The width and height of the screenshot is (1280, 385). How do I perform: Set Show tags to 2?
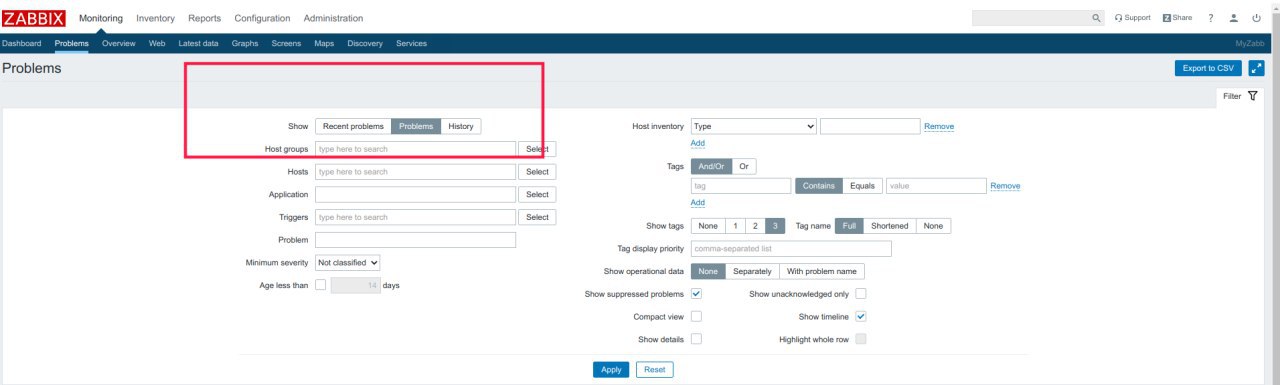tap(755, 226)
